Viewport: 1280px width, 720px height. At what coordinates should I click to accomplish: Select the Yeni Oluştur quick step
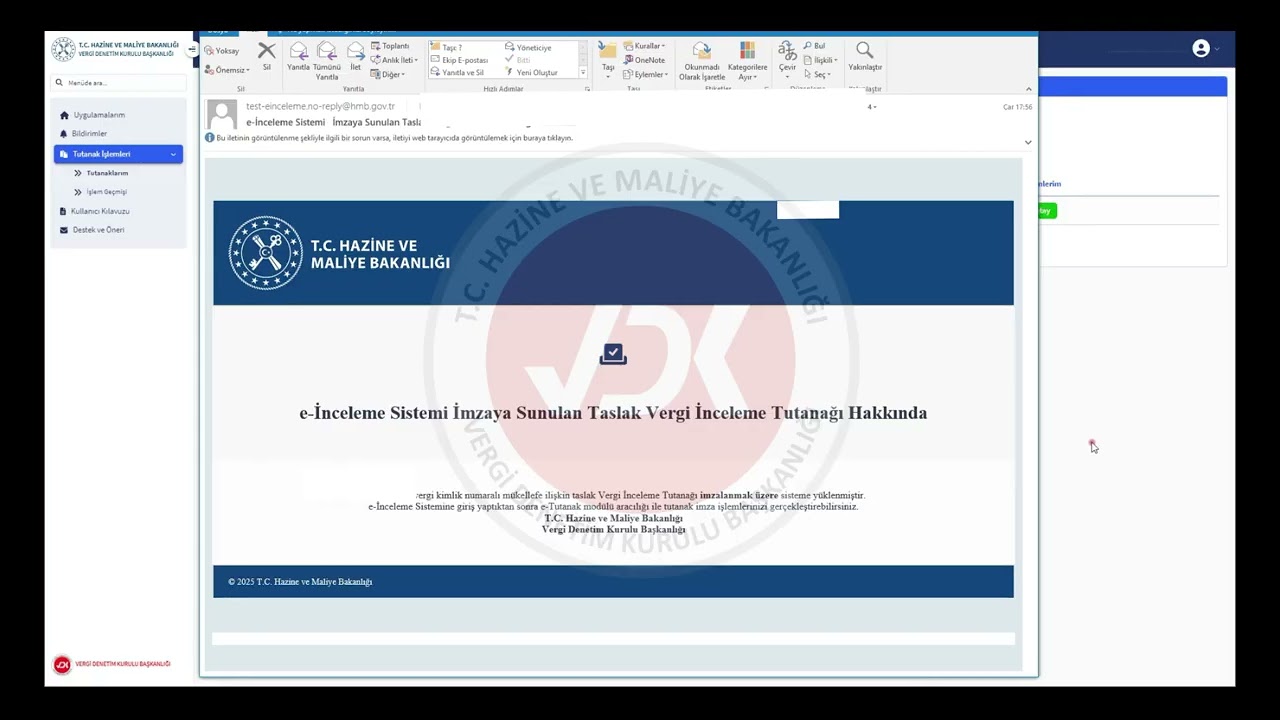click(x=531, y=73)
